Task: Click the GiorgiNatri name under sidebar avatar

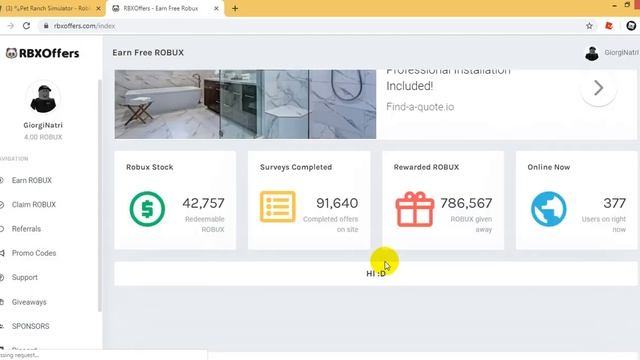Action: (x=43, y=125)
